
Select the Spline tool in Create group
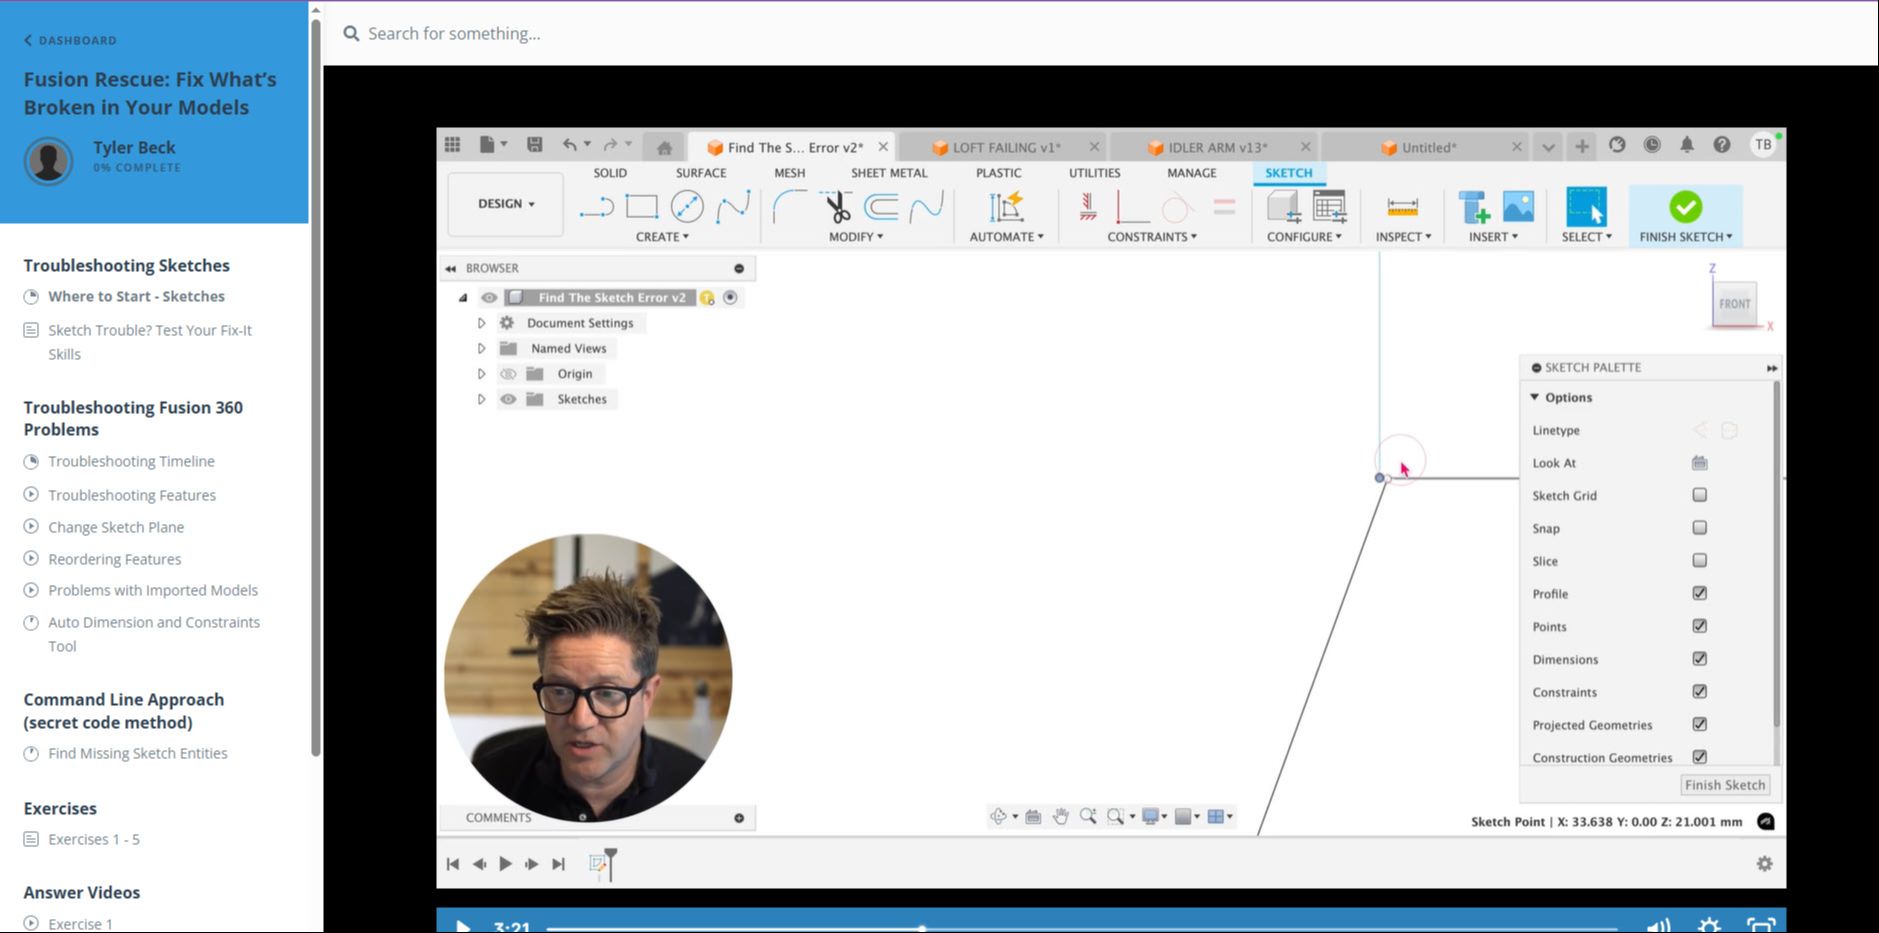point(733,207)
